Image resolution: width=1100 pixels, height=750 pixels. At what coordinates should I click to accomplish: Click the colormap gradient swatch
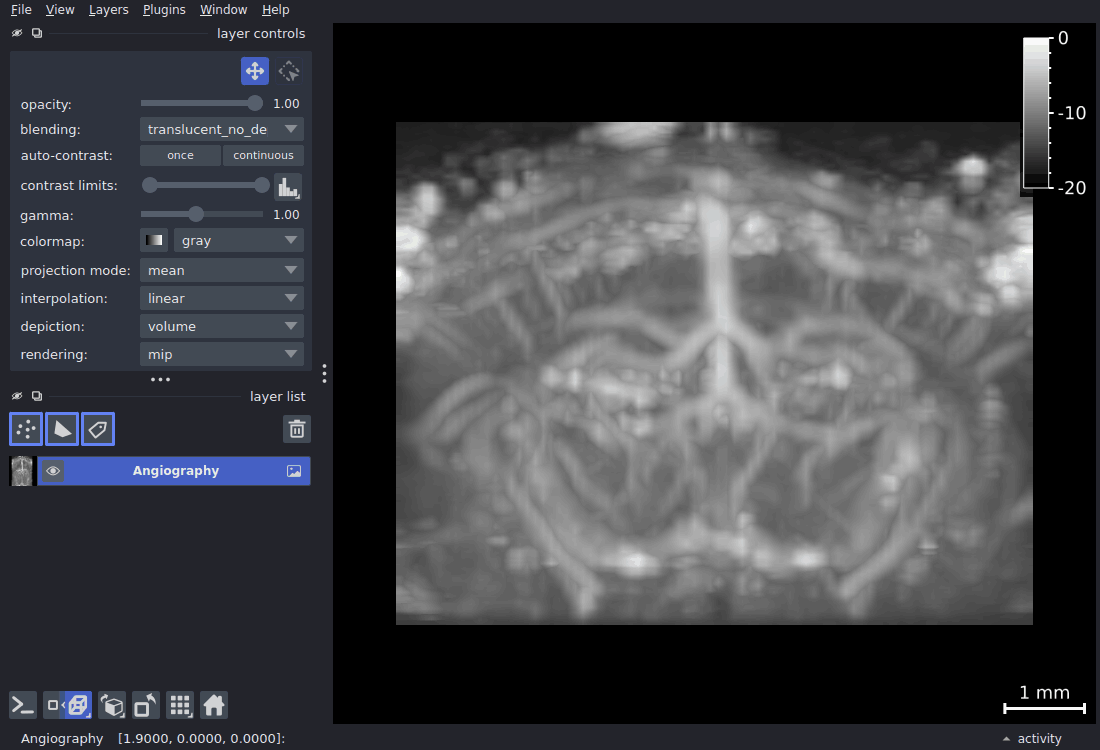click(x=154, y=241)
